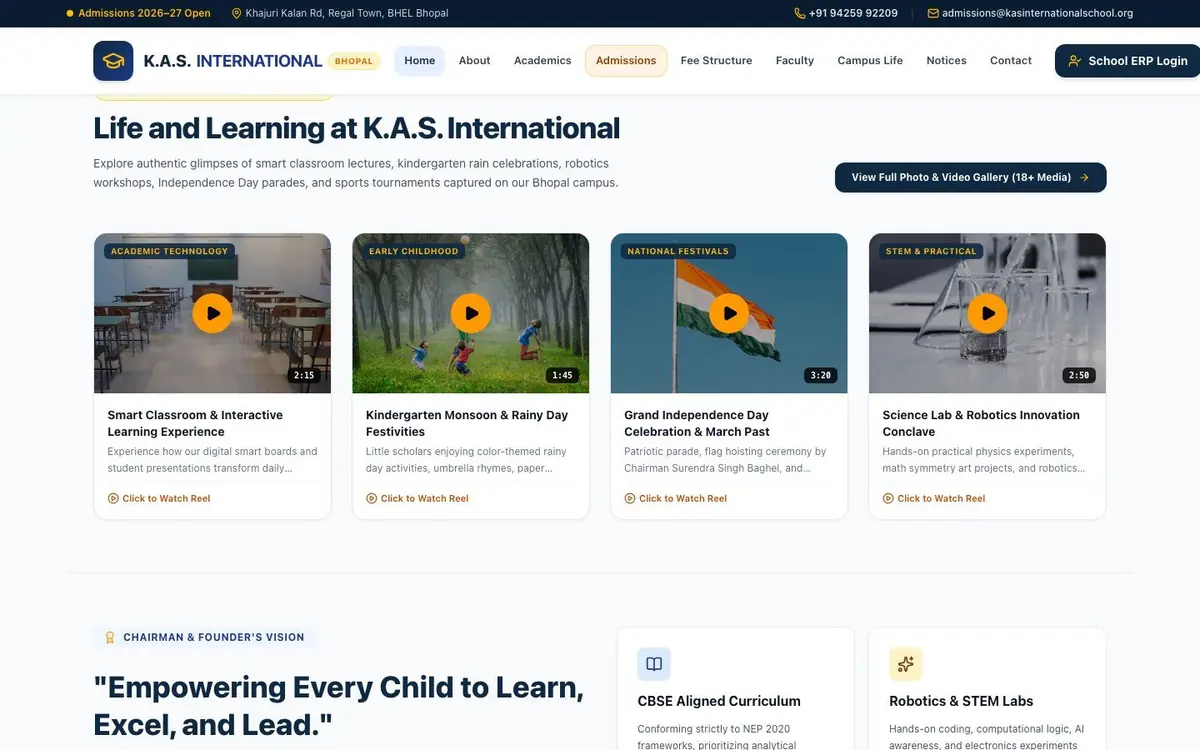Open the Indian flag video thumbnail
The image size is (1200, 750).
[729, 313]
